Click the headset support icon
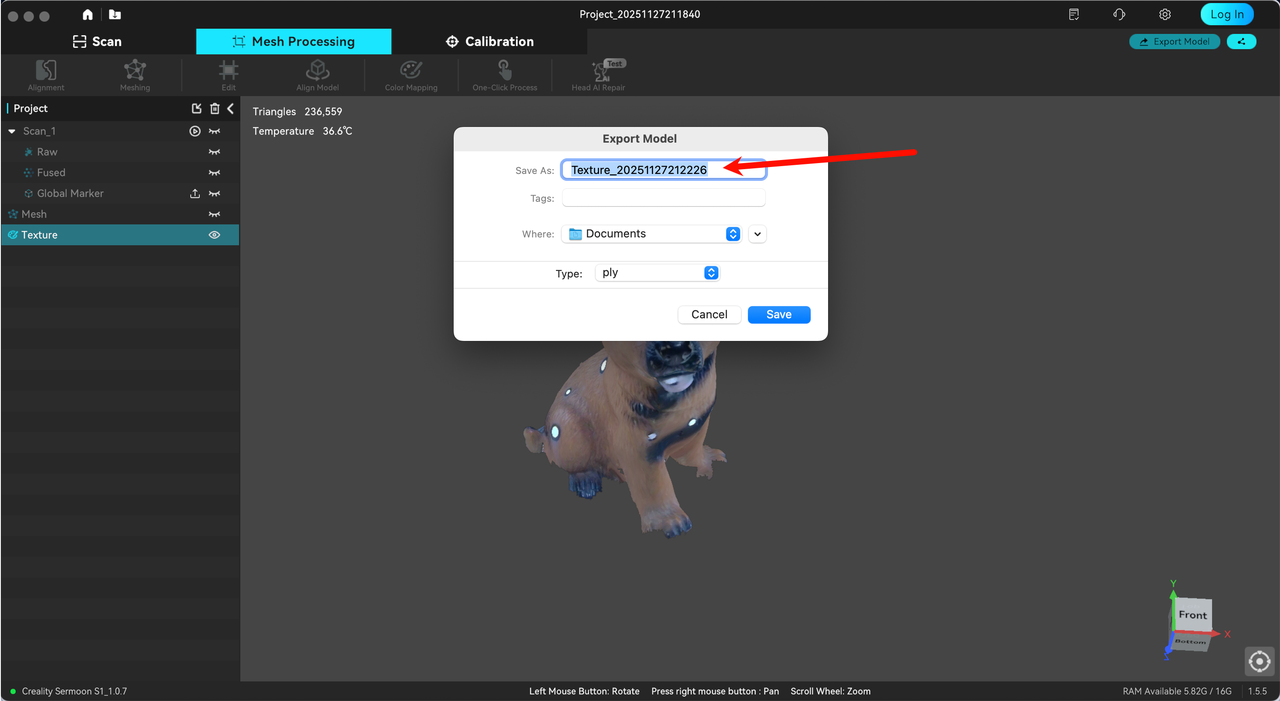The width and height of the screenshot is (1280, 701). (1119, 14)
